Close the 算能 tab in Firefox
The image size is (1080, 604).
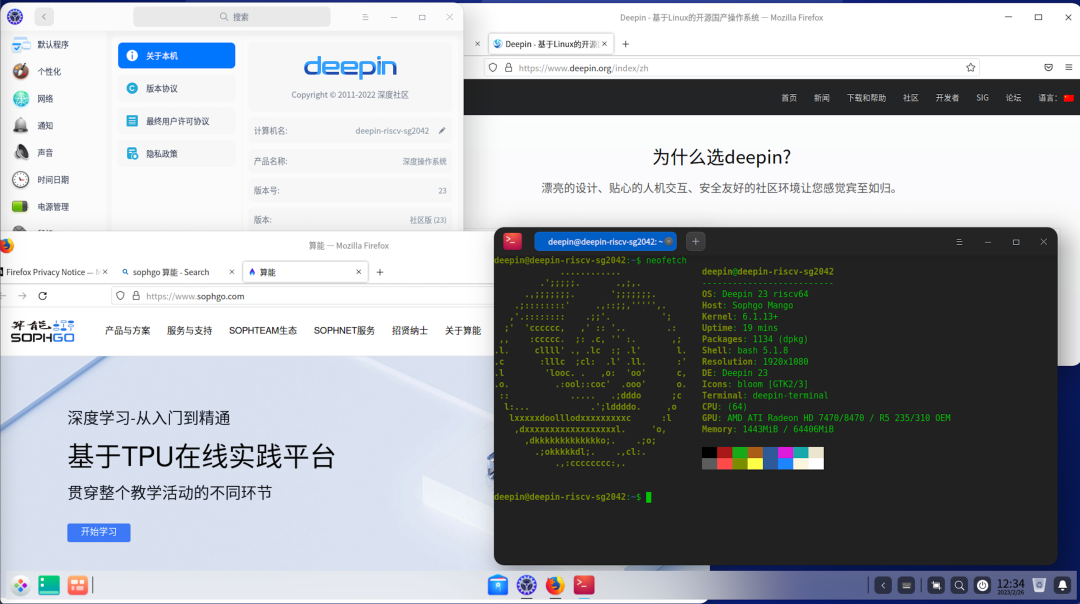click(x=358, y=272)
